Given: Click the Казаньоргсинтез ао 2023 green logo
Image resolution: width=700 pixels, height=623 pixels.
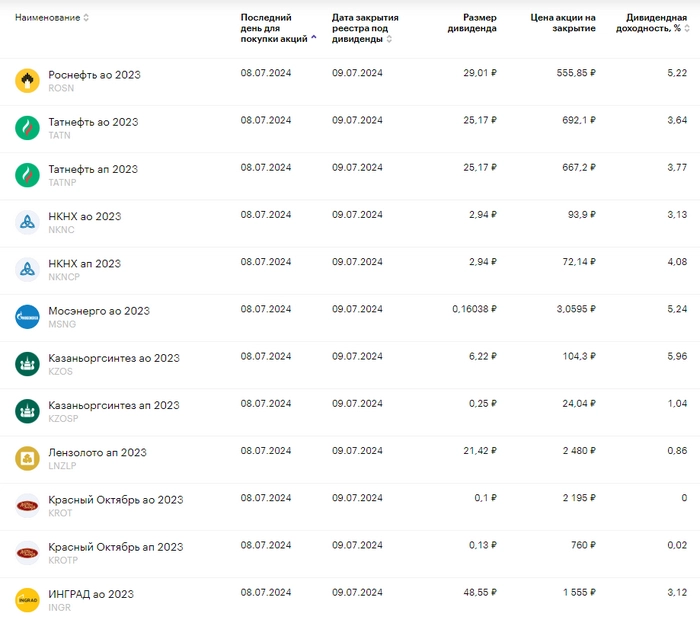Looking at the screenshot, I should tap(27, 363).
